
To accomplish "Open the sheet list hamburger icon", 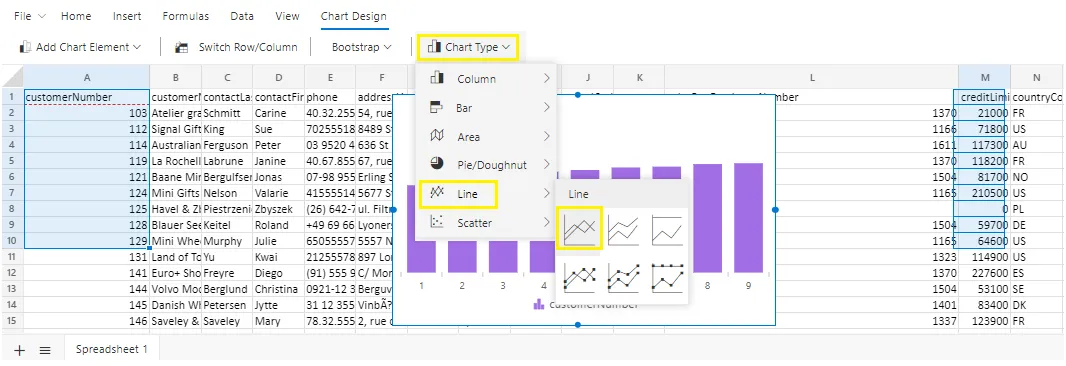I will pos(45,350).
